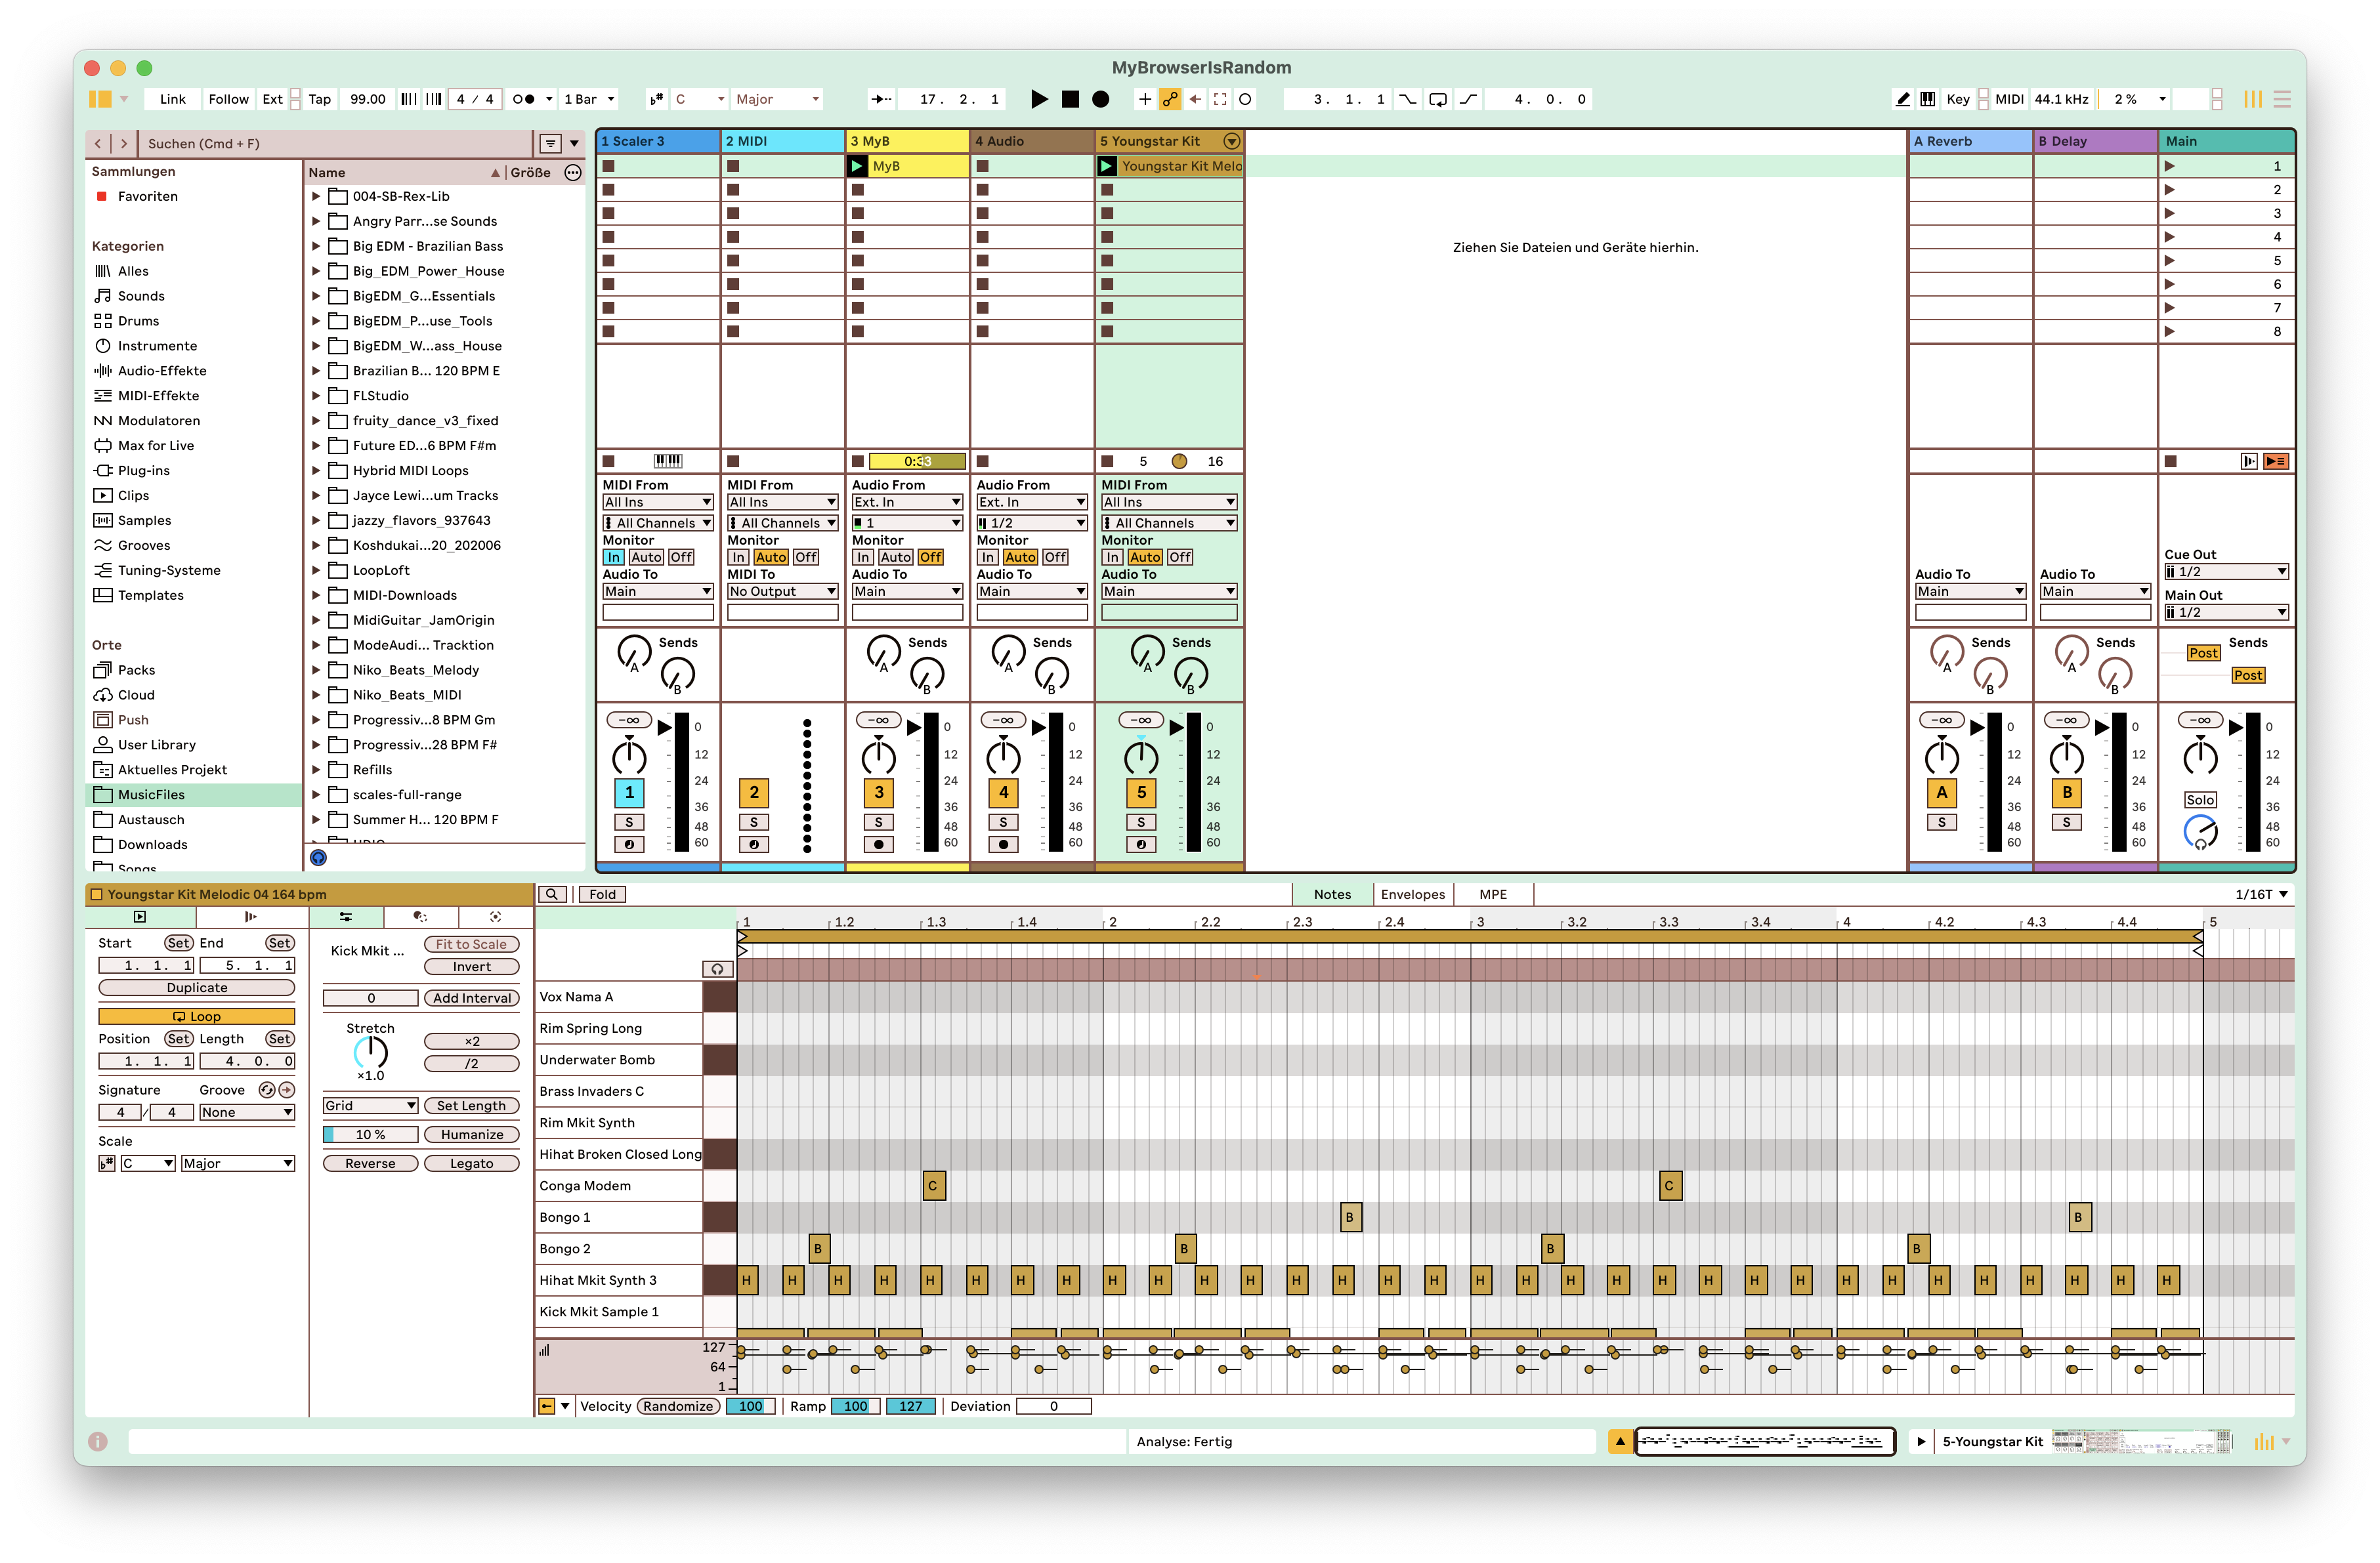Click the Humanize button

471,1135
